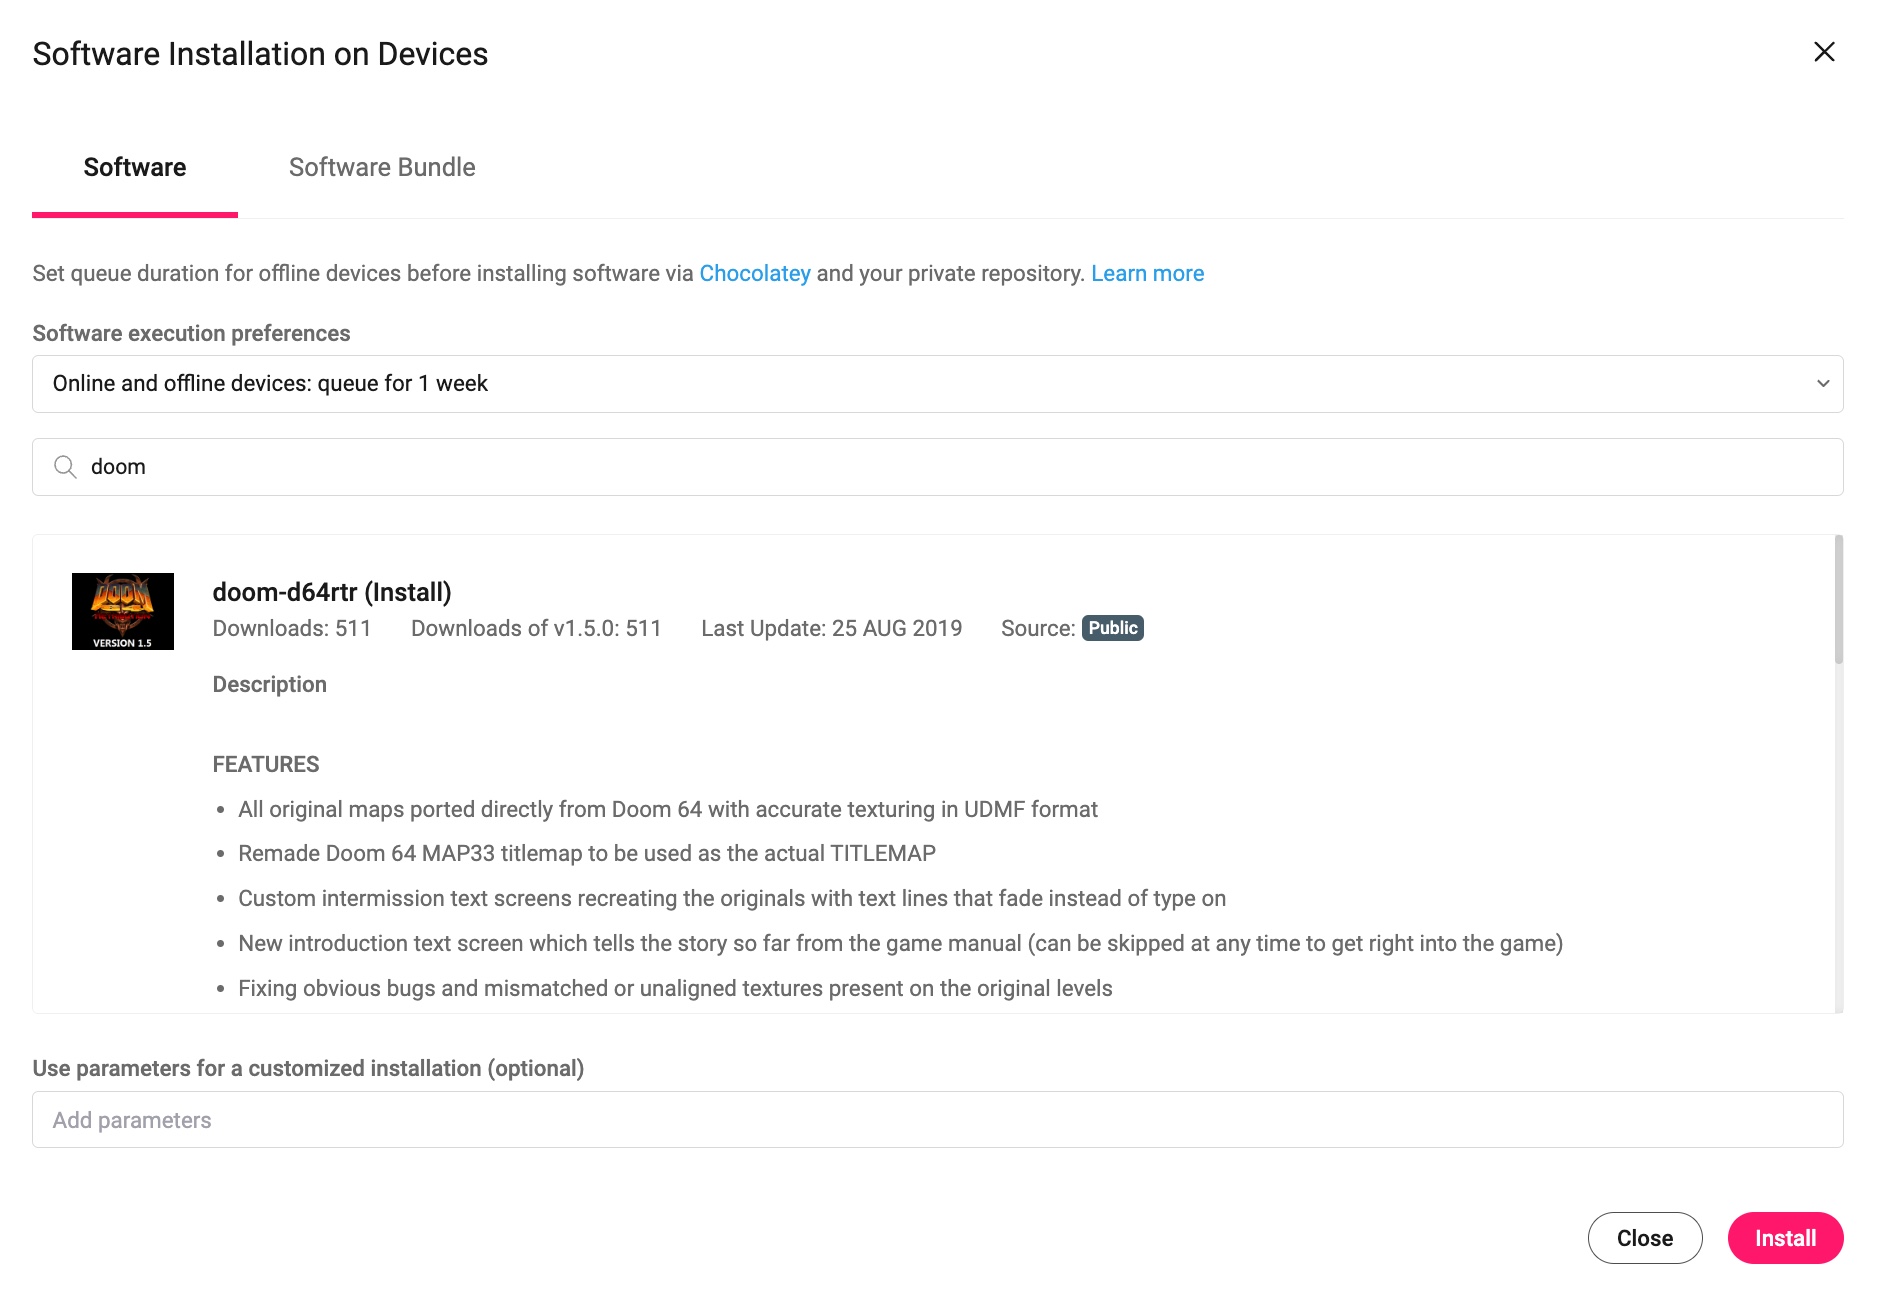1880x1294 pixels.
Task: Click the FEATURES heading
Action: pyautogui.click(x=266, y=764)
